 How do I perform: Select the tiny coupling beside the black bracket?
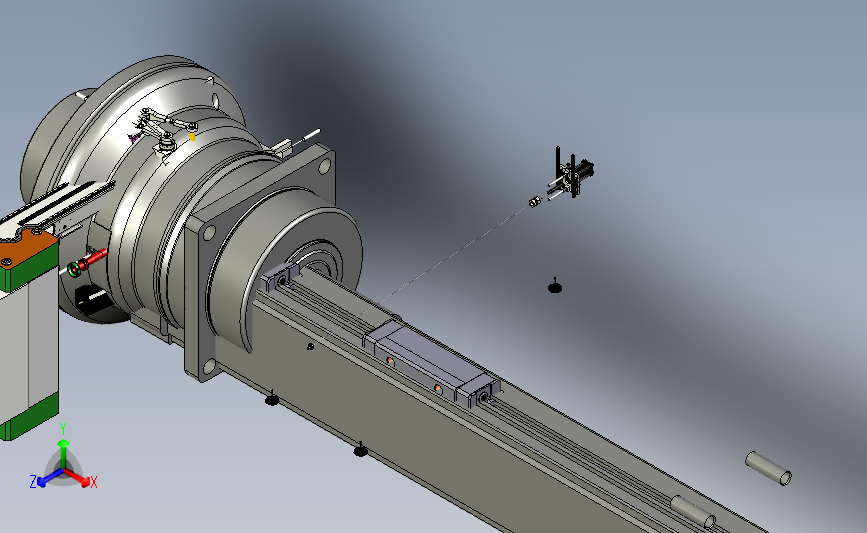point(534,202)
